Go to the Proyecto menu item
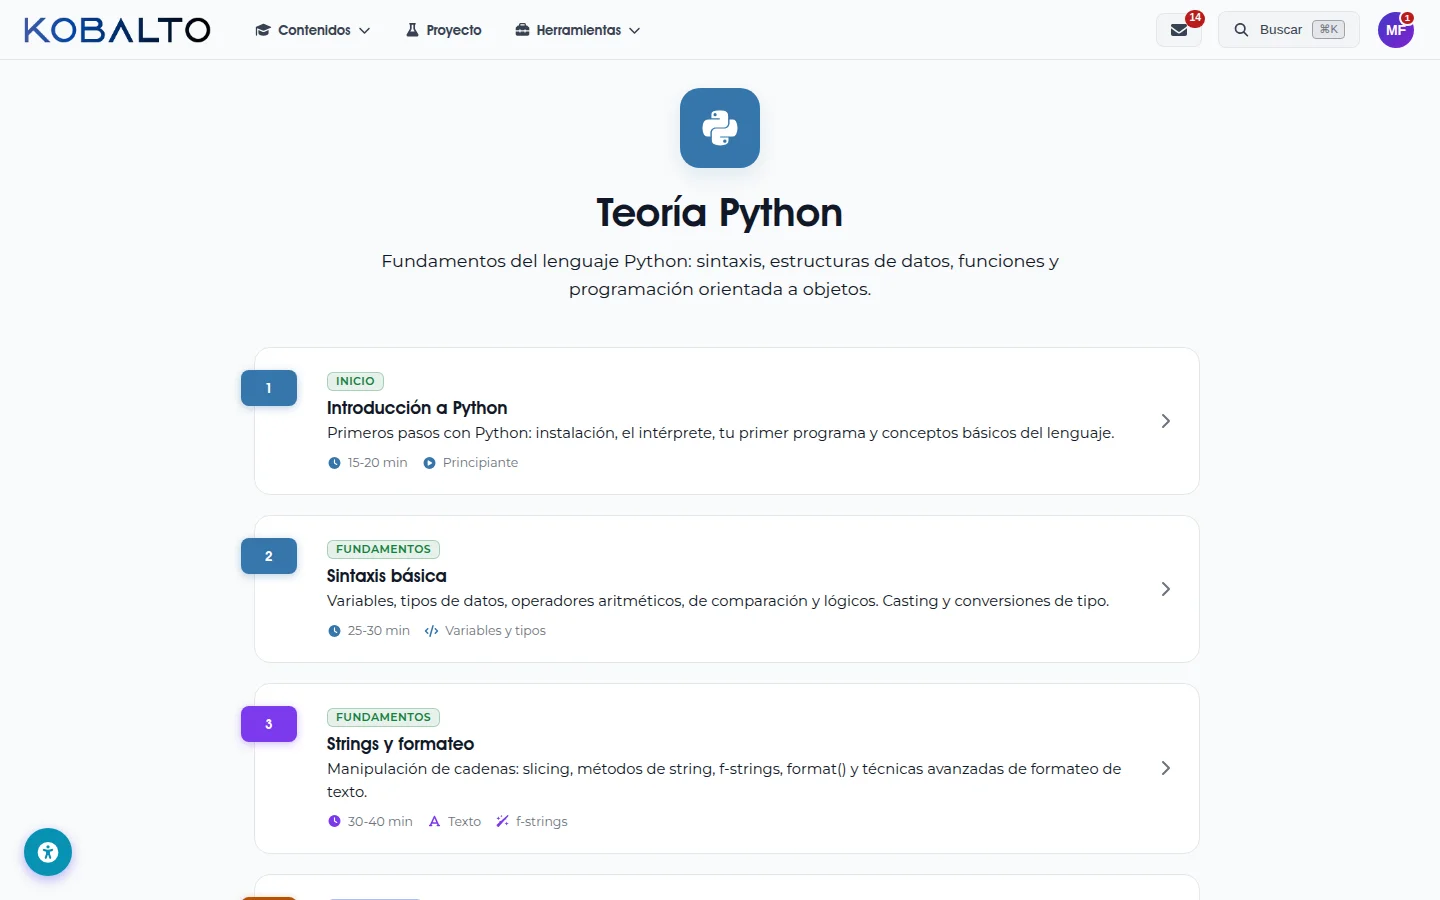 point(443,30)
